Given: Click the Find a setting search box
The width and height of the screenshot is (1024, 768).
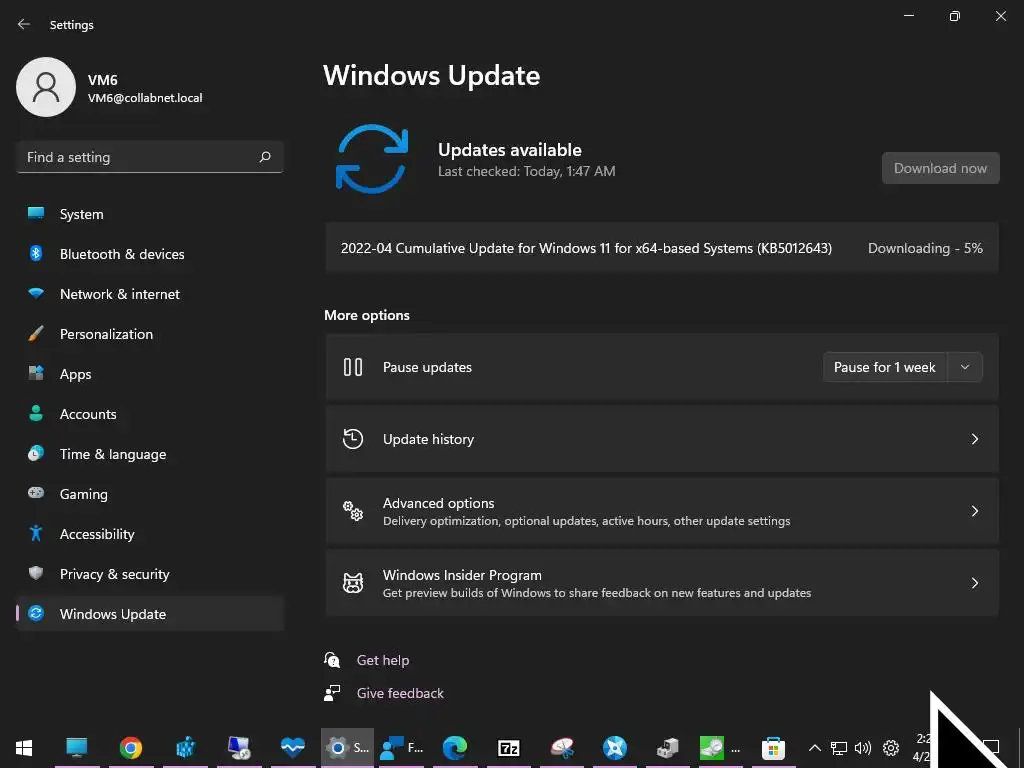Looking at the screenshot, I should coord(150,157).
